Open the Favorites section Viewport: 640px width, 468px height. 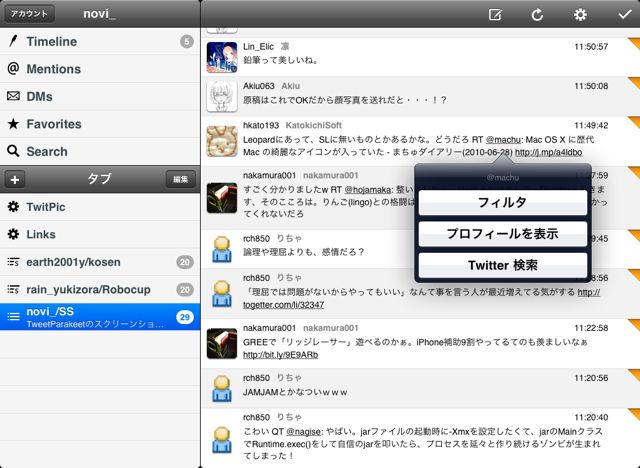100,124
